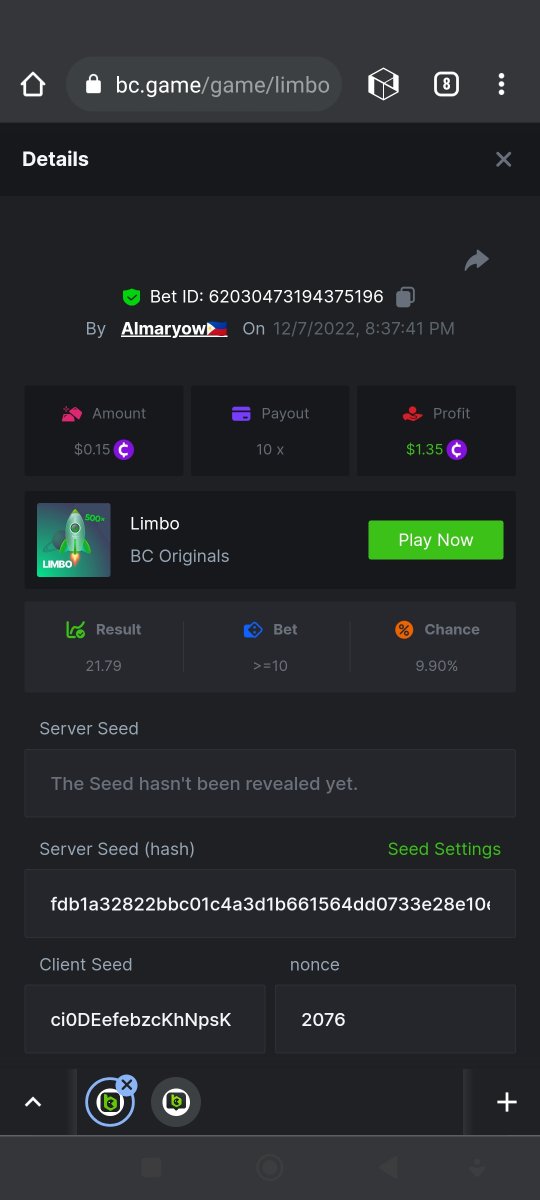Viewport: 540px width, 1200px height.
Task: Switch to the second BC tab
Action: [176, 1102]
